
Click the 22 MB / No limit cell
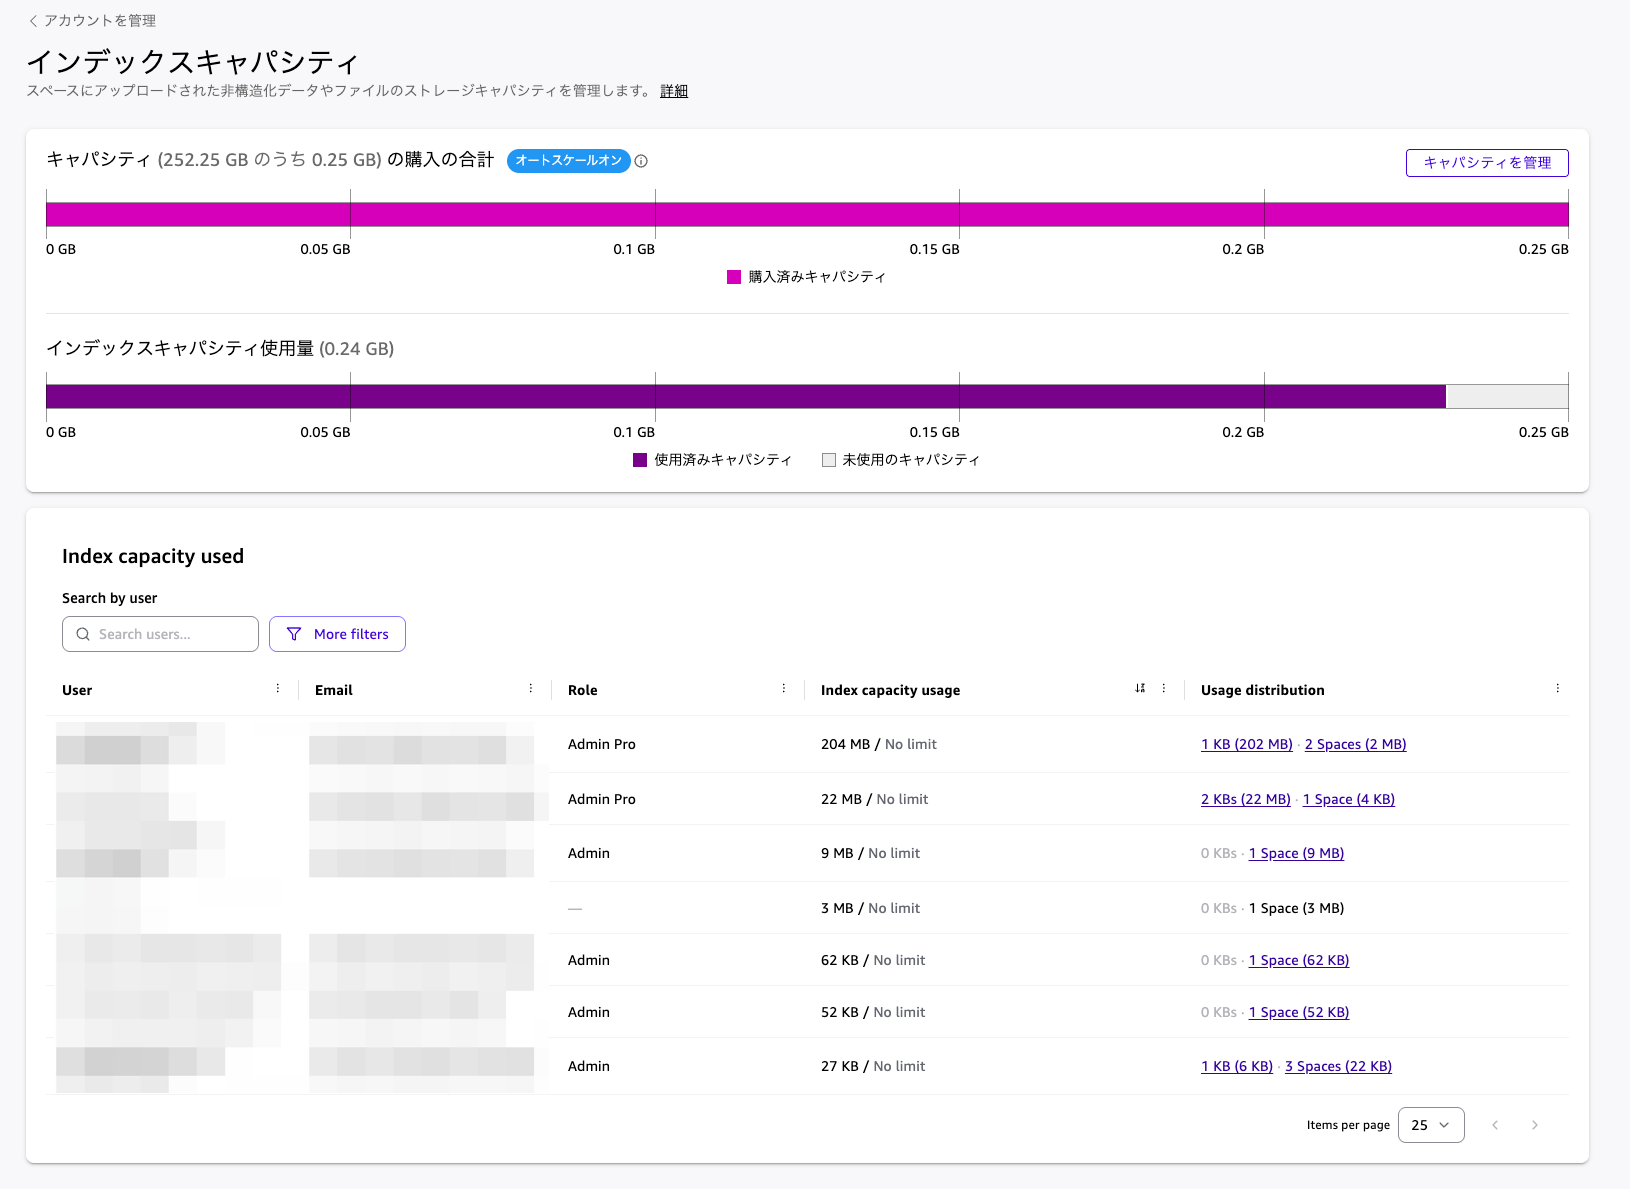875,799
